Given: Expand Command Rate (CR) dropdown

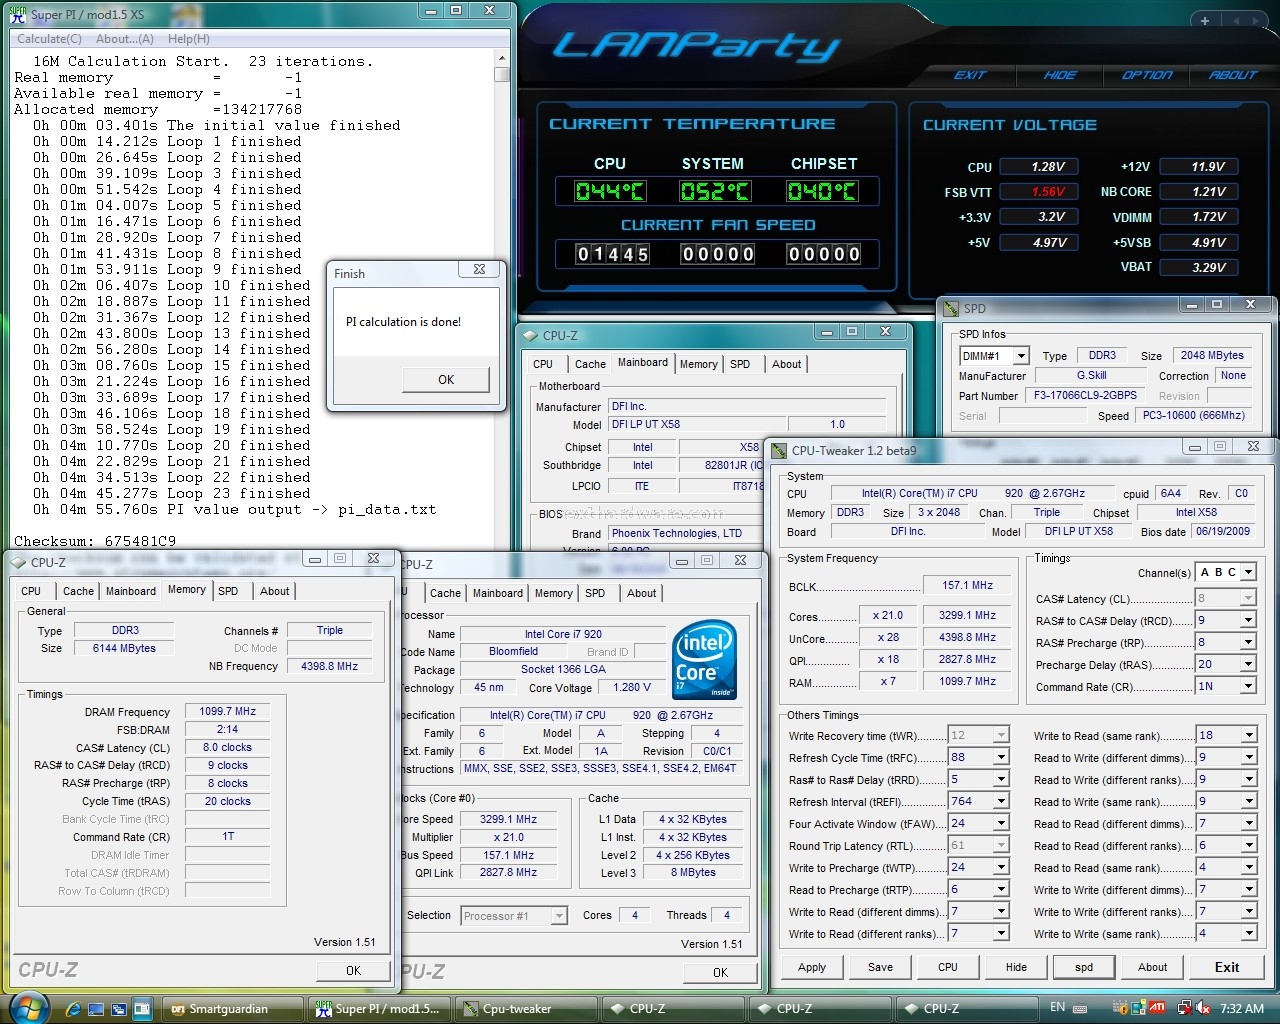Looking at the screenshot, I should [1248, 687].
